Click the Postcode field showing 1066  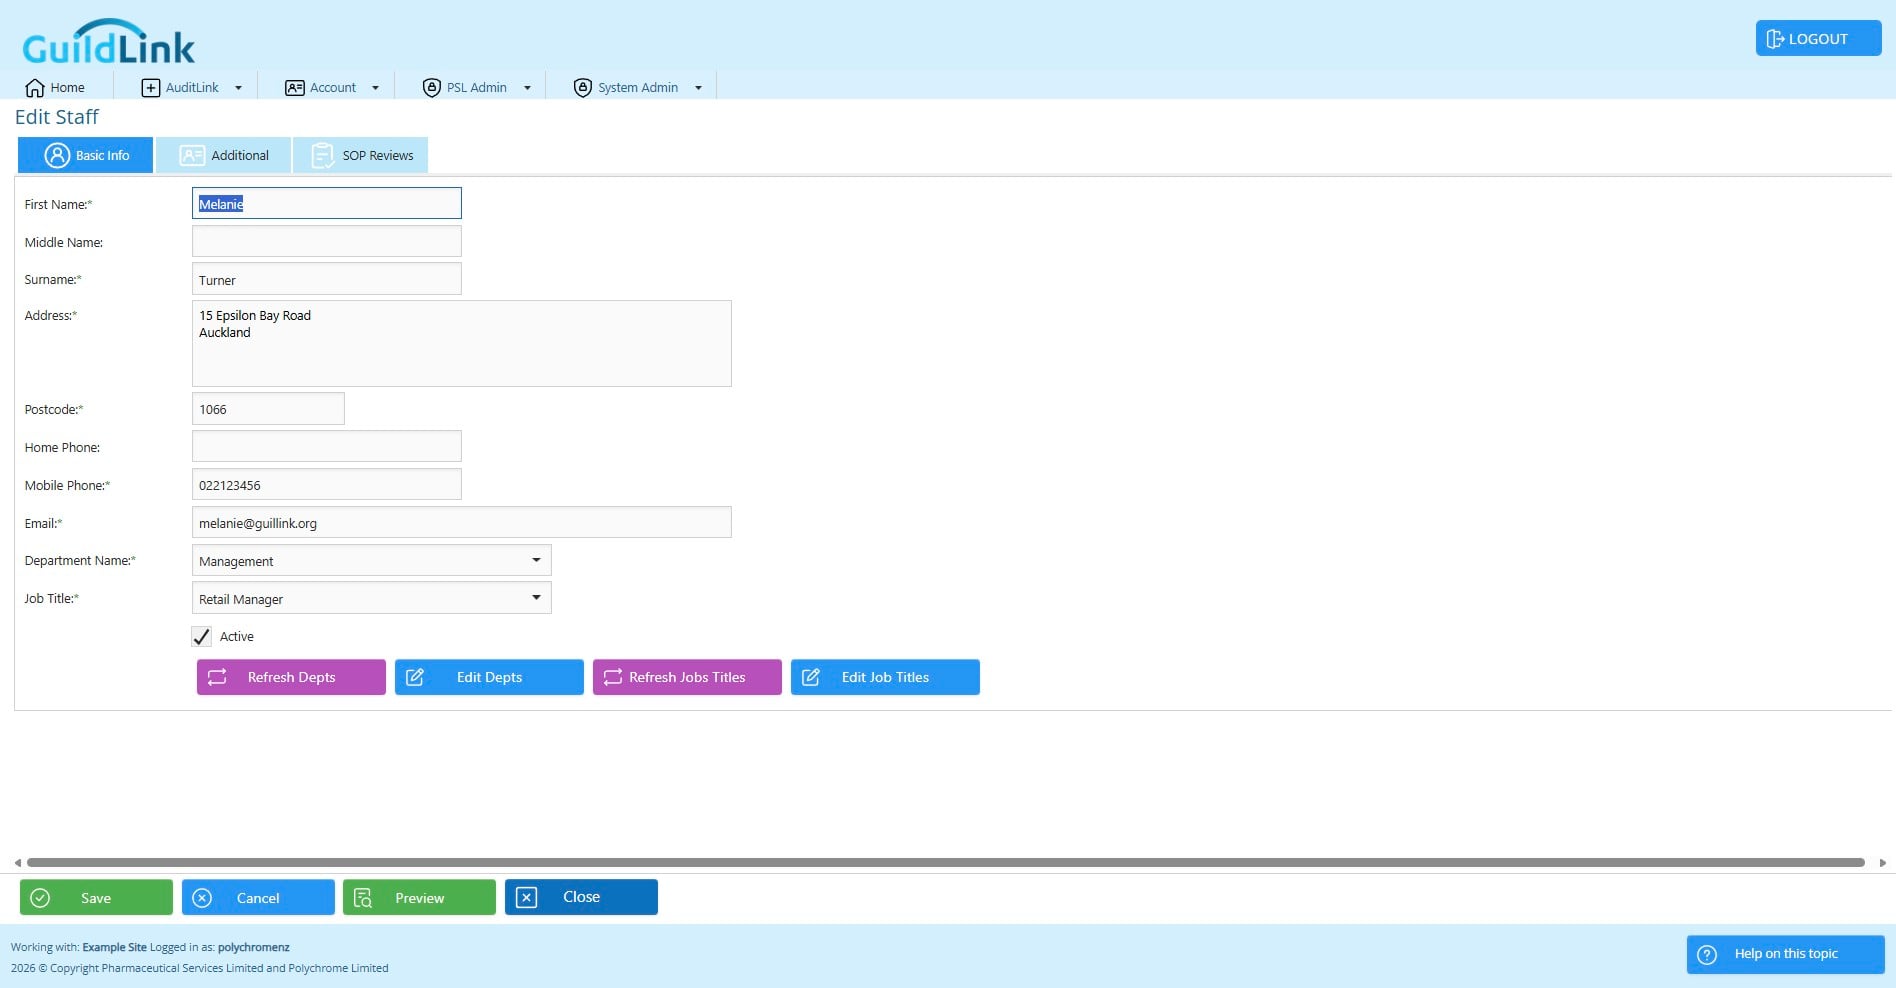(268, 408)
